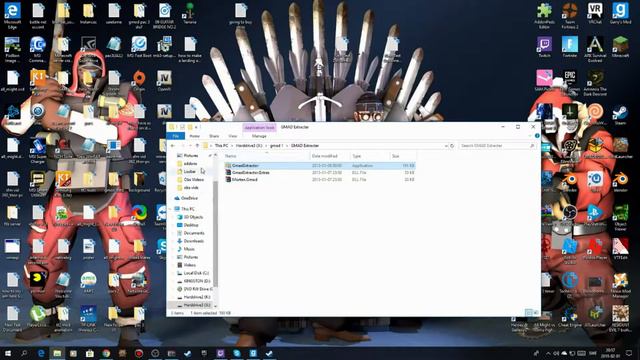Open the Fortnite desktop icon
This screenshot has width=640, height=360.
pyautogui.click(x=570, y=47)
